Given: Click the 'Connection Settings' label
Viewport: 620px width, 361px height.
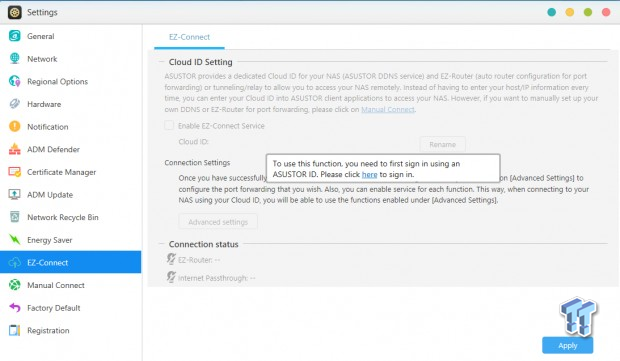Looking at the screenshot, I should (x=197, y=163).
